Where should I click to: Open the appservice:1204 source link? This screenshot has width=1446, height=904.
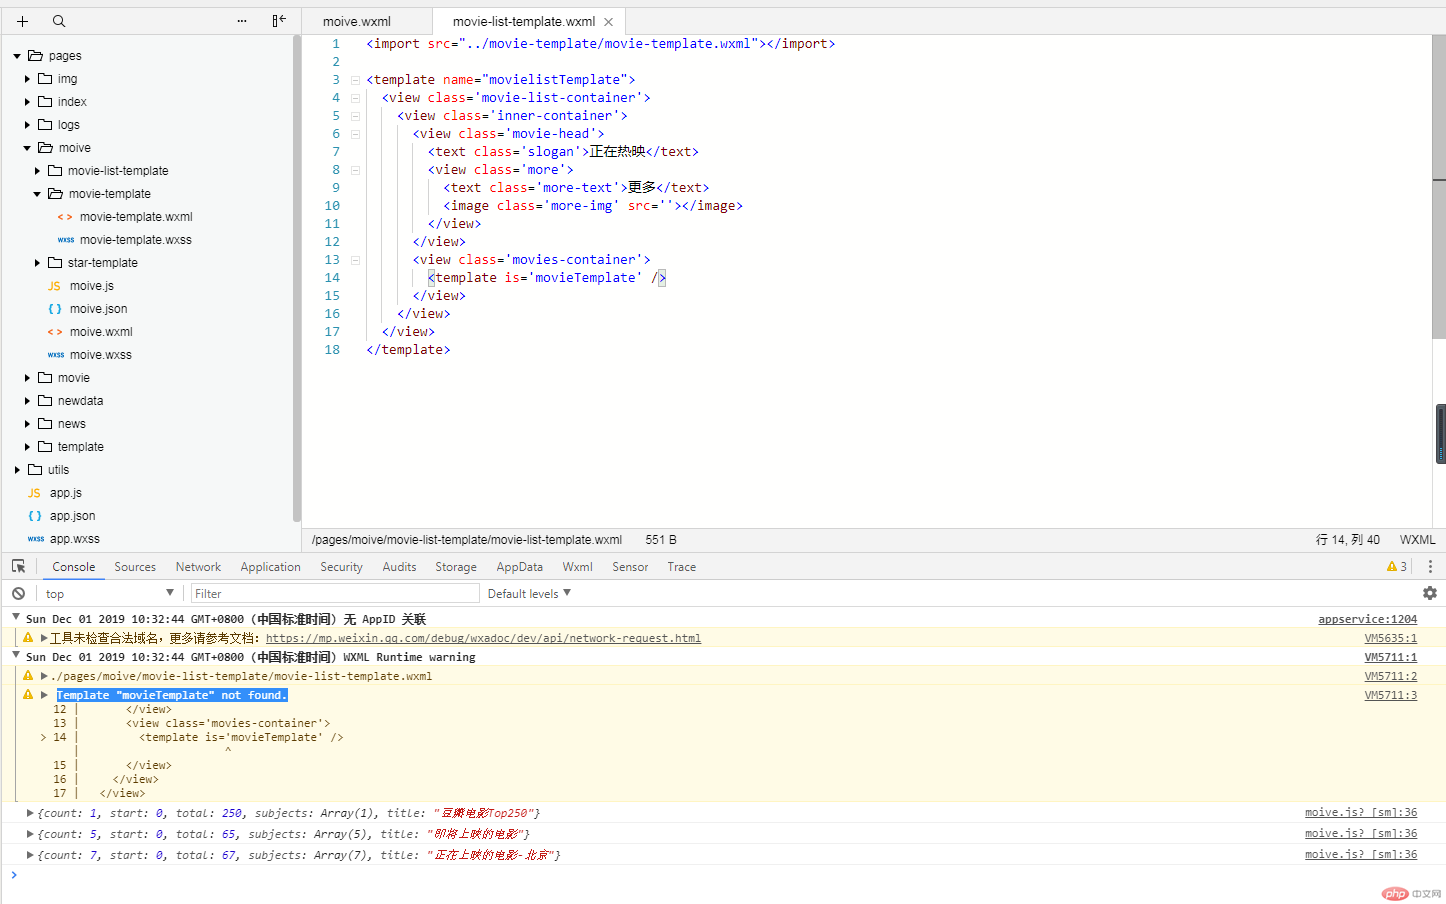click(x=1367, y=619)
